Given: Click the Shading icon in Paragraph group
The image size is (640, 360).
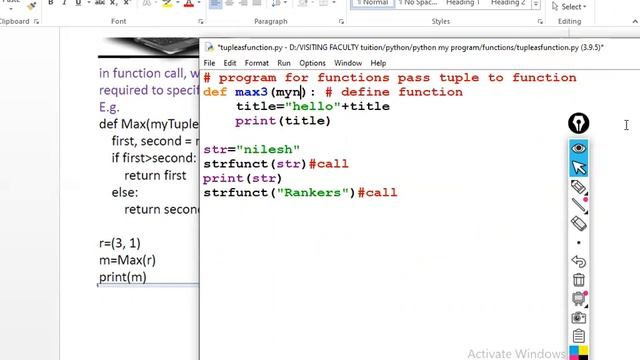Looking at the screenshot, I should click(x=302, y=3).
